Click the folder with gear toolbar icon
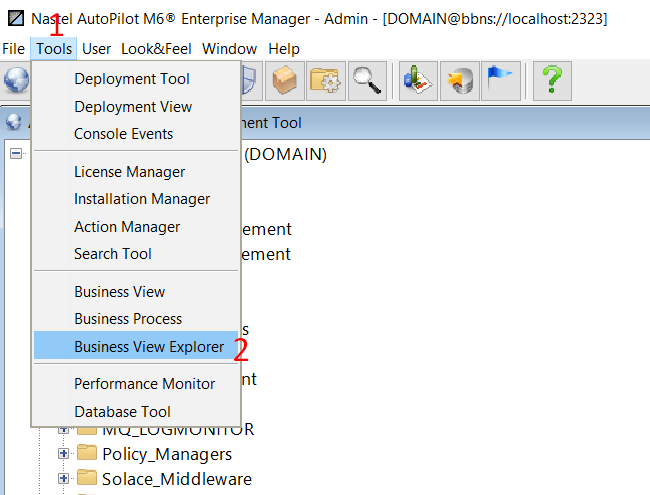This screenshot has width=650, height=495. (x=326, y=81)
